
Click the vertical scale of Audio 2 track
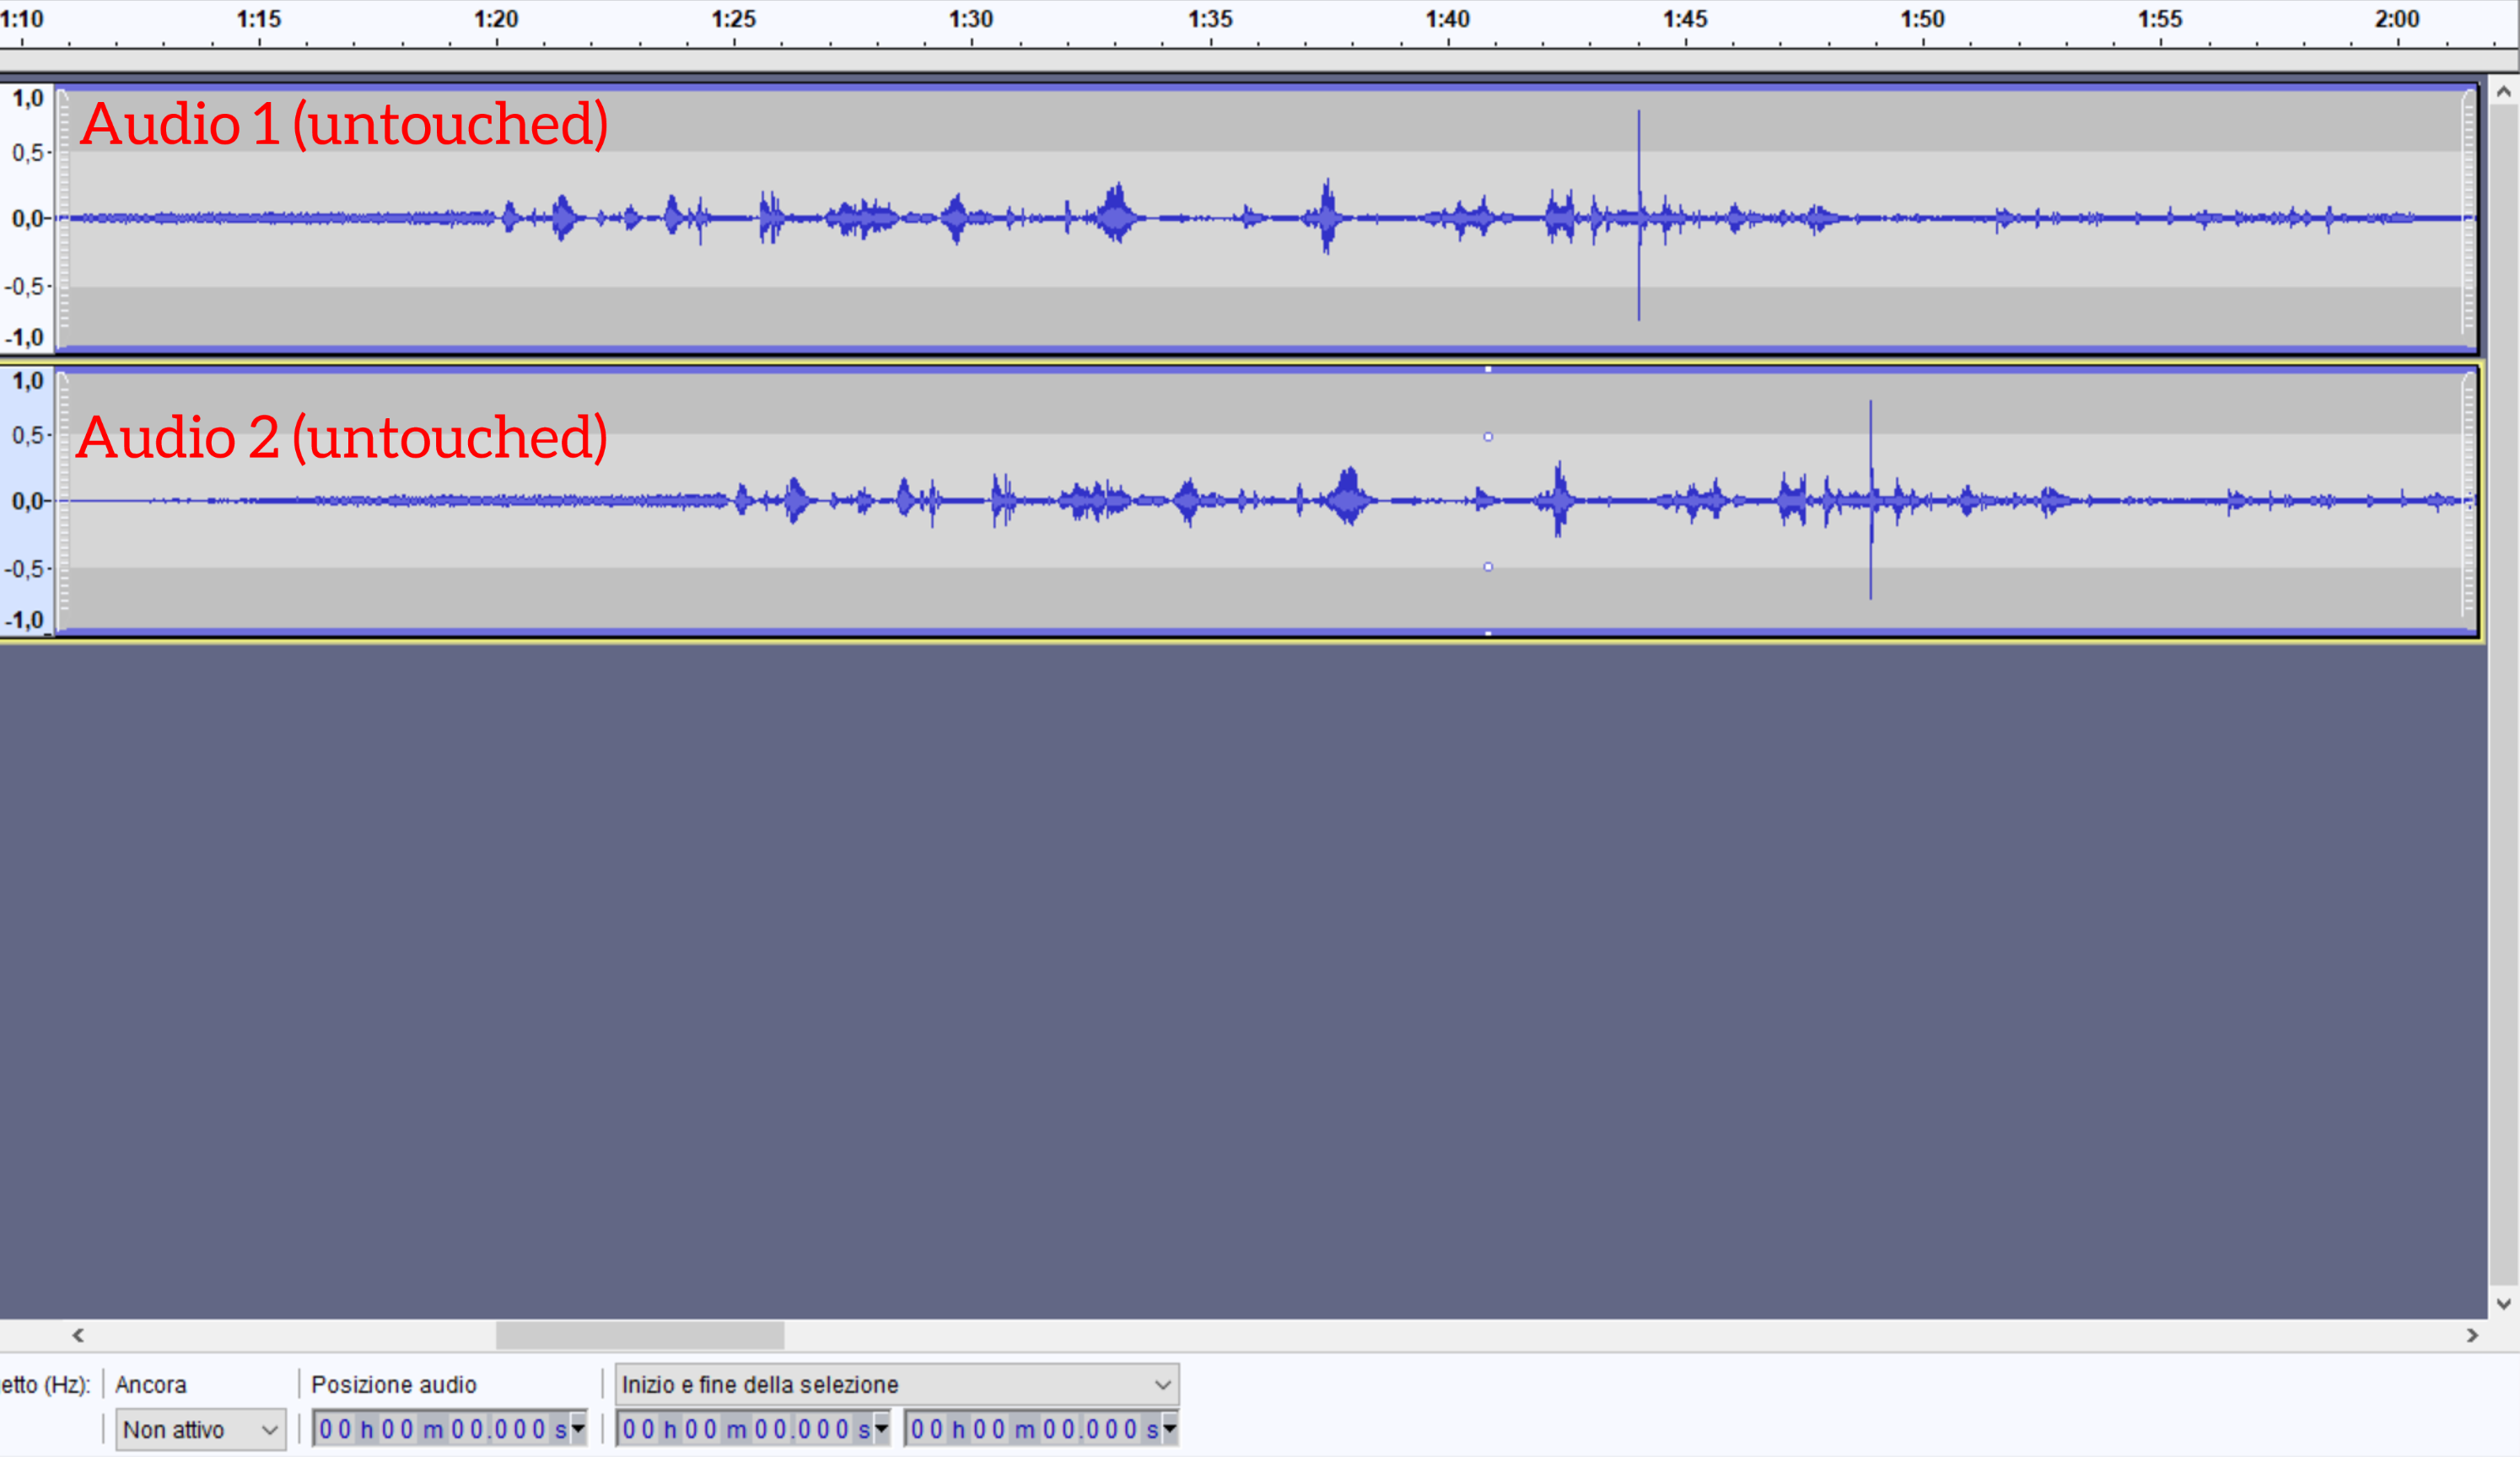pos(27,500)
